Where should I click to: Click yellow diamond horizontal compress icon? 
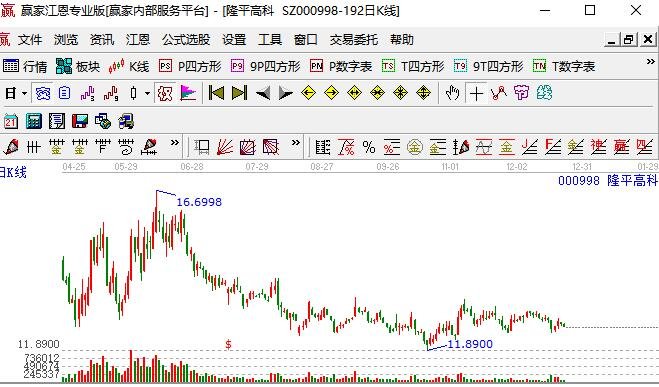377,93
